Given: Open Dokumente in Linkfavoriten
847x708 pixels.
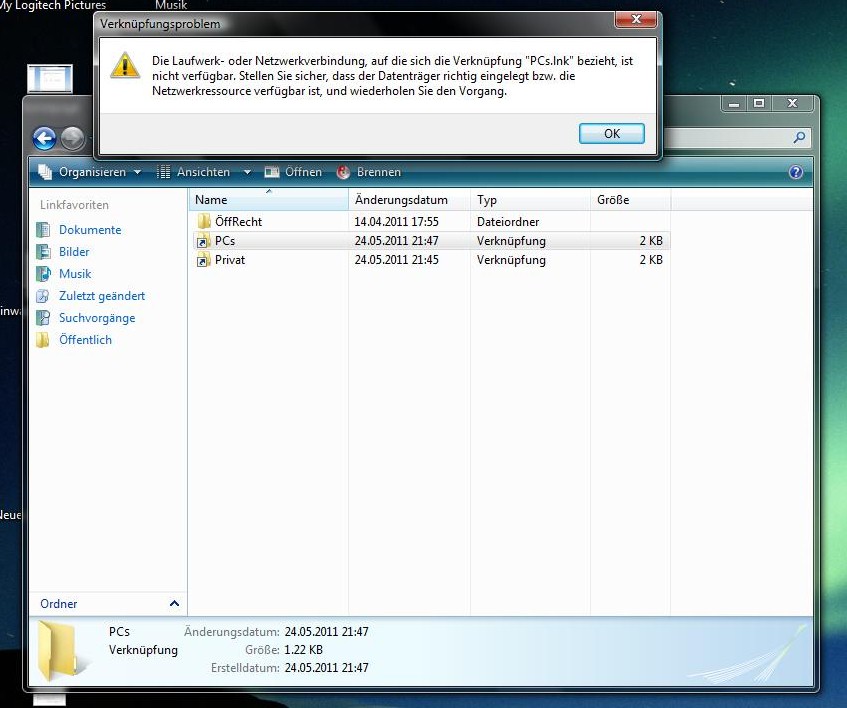Looking at the screenshot, I should (x=89, y=230).
